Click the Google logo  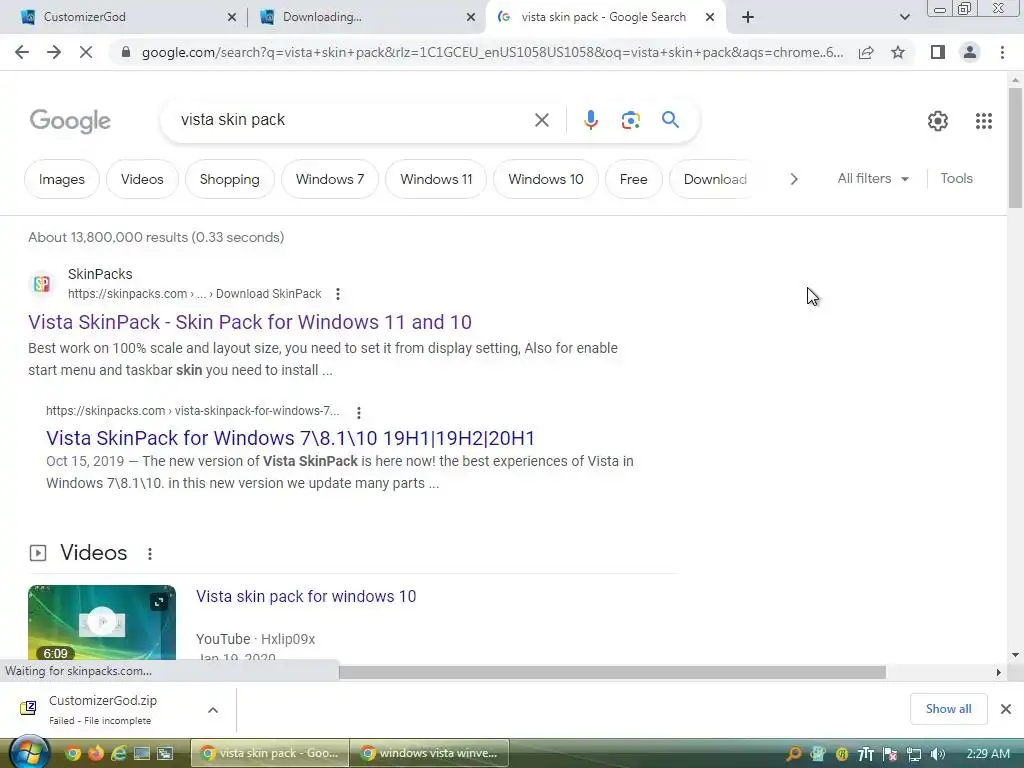pos(70,121)
